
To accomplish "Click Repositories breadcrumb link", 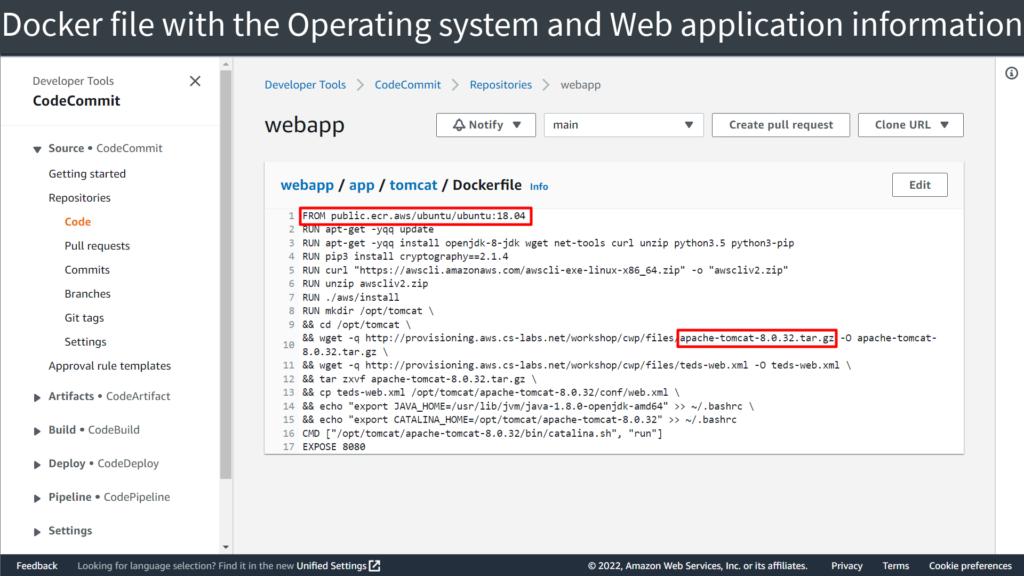I will tap(500, 85).
